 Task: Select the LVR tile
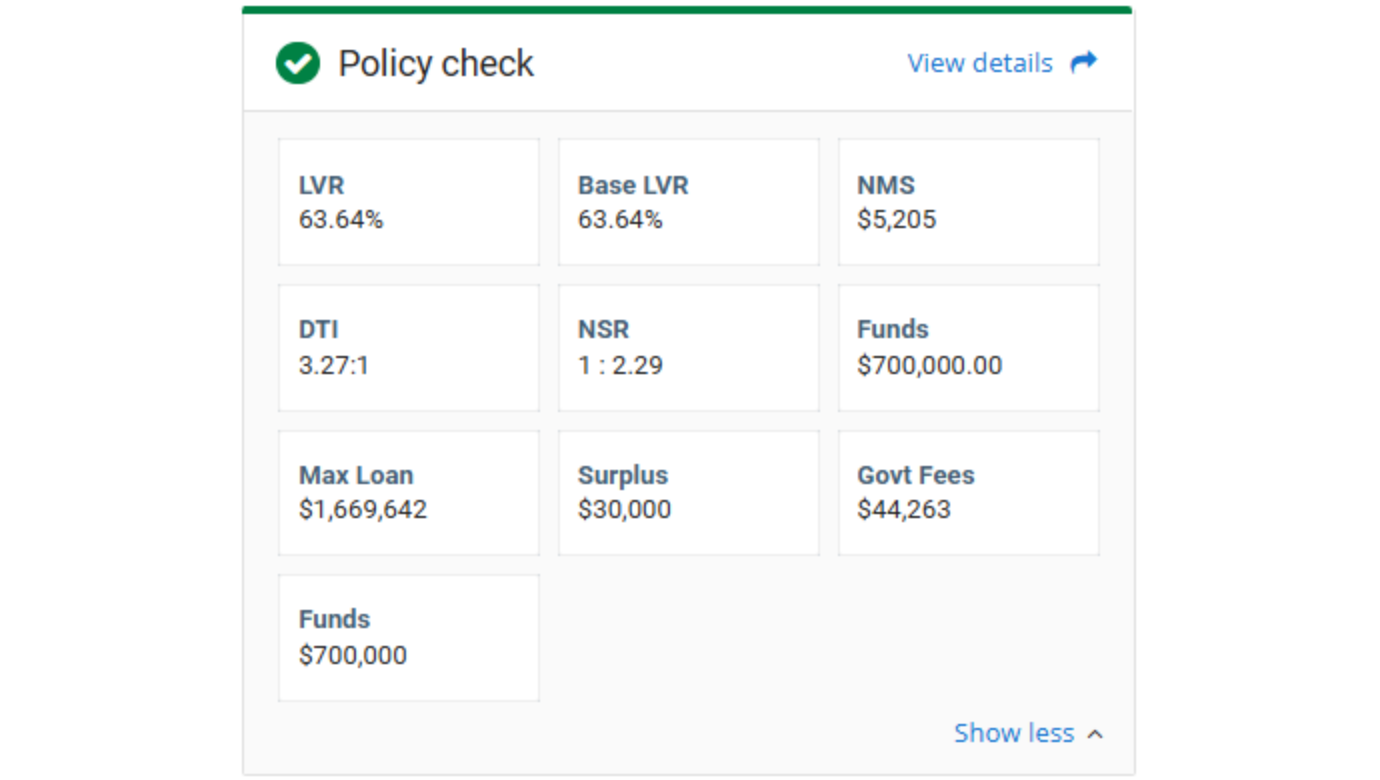click(x=408, y=202)
